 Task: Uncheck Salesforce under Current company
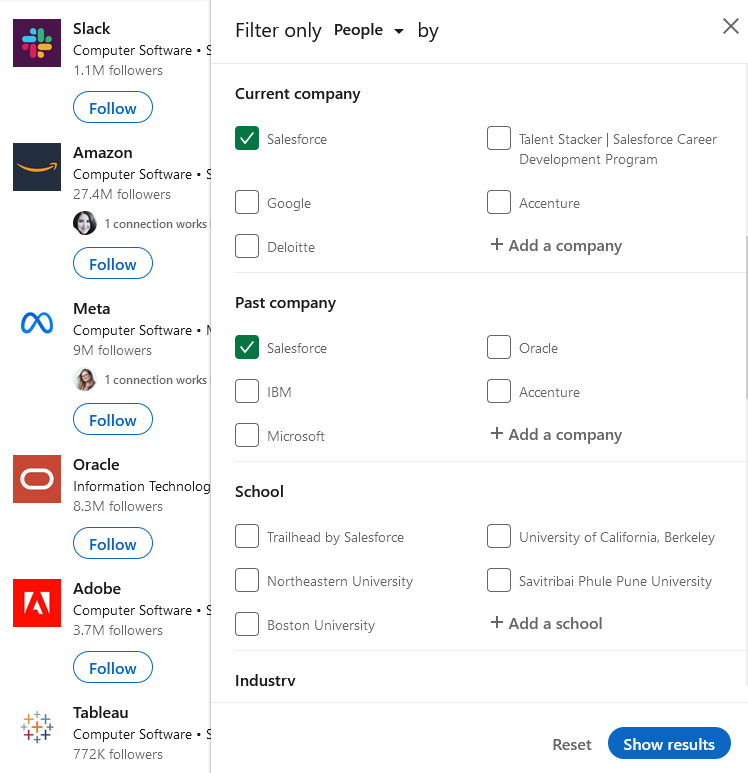(247, 139)
